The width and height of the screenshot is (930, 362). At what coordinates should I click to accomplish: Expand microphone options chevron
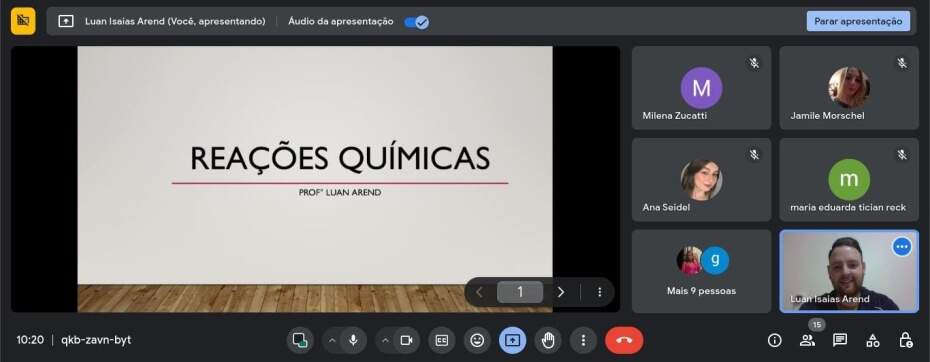pyautogui.click(x=332, y=341)
